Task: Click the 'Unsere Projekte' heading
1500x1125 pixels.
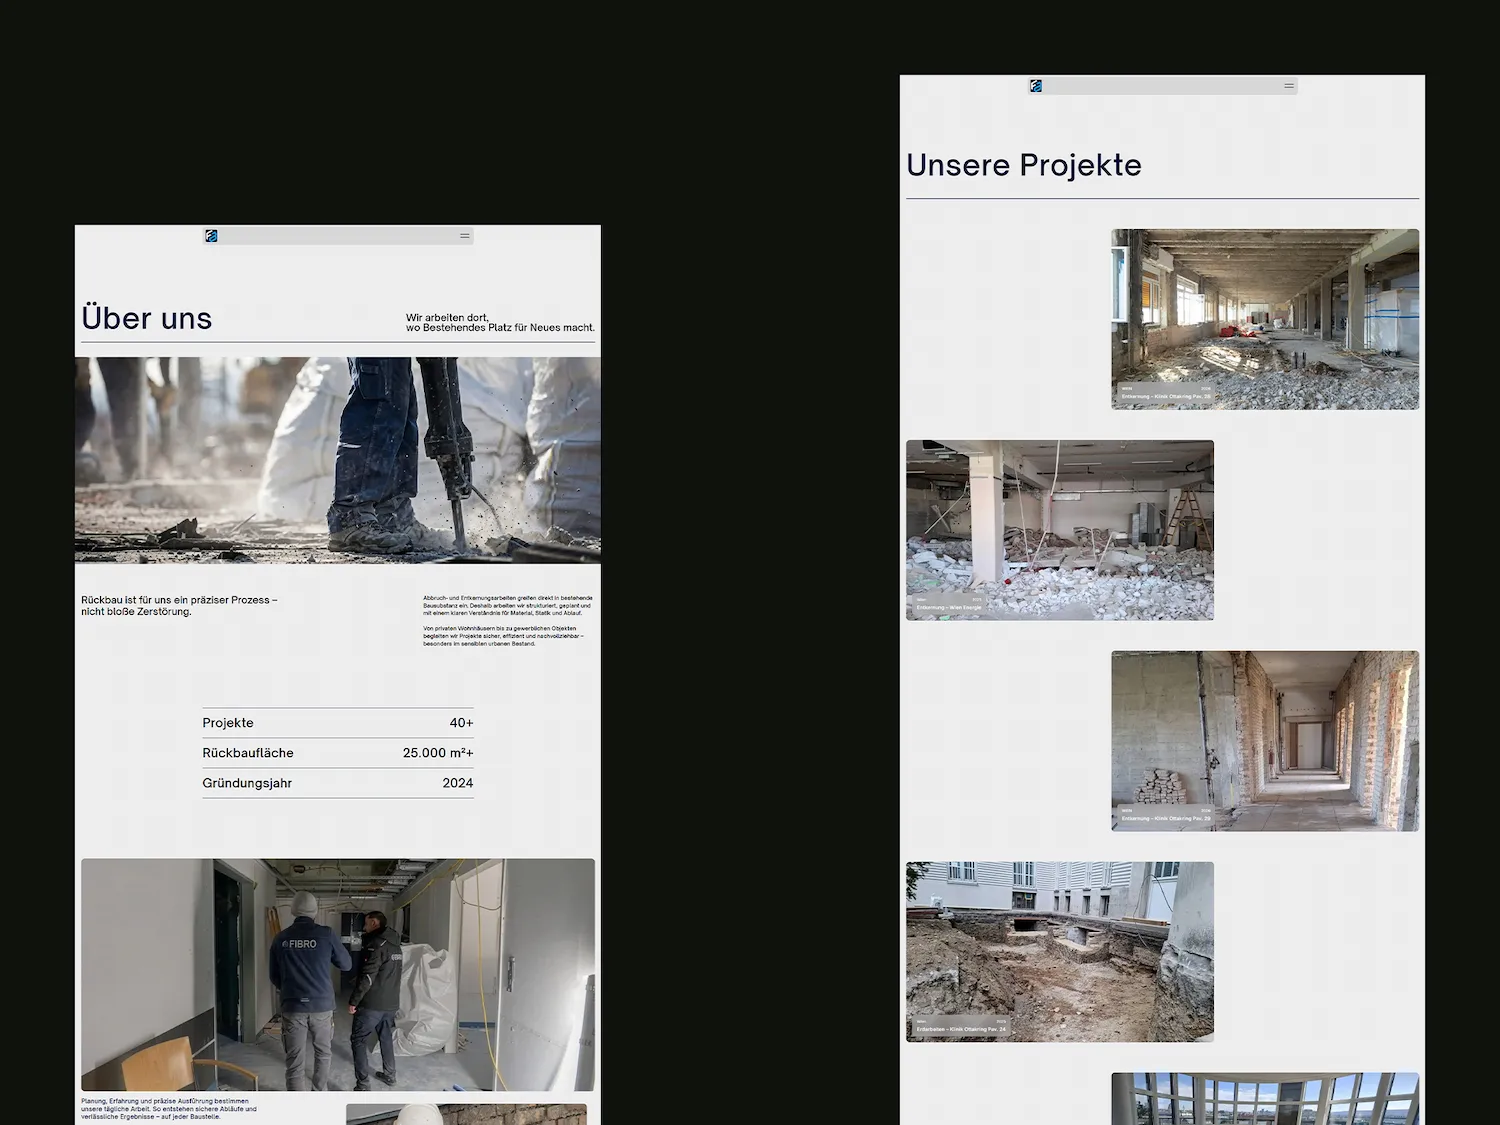Action: click(x=1024, y=165)
